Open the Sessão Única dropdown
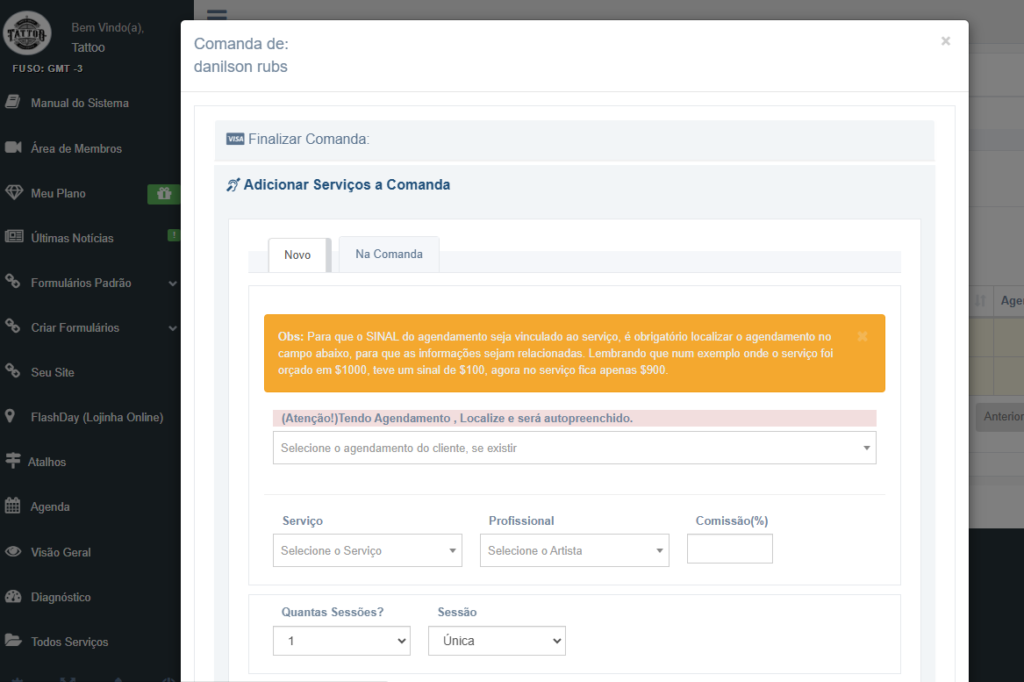This screenshot has height=682, width=1024. click(x=497, y=641)
